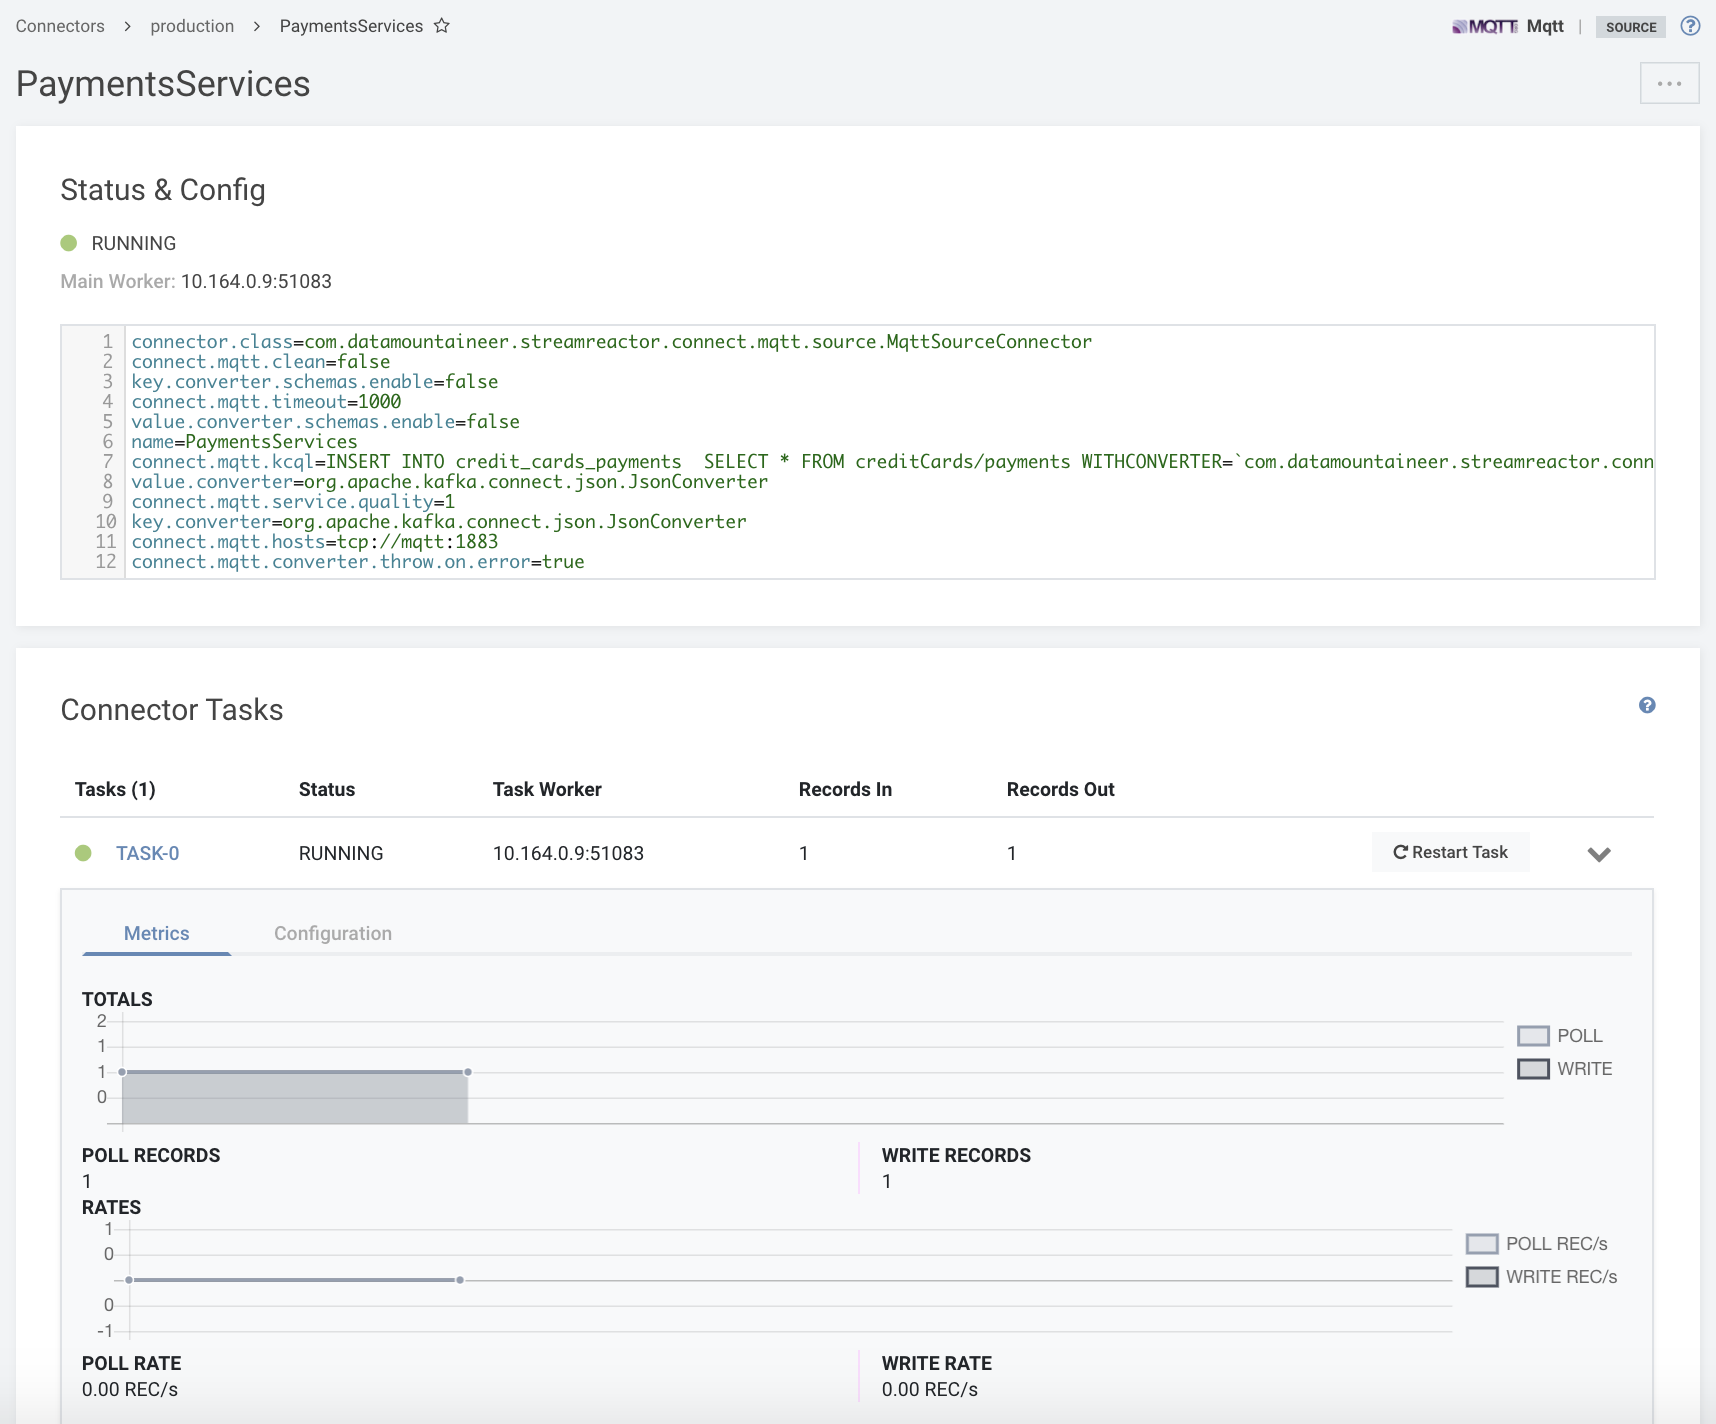Click the Rates chart end data point
1716x1424 pixels.
pos(460,1280)
